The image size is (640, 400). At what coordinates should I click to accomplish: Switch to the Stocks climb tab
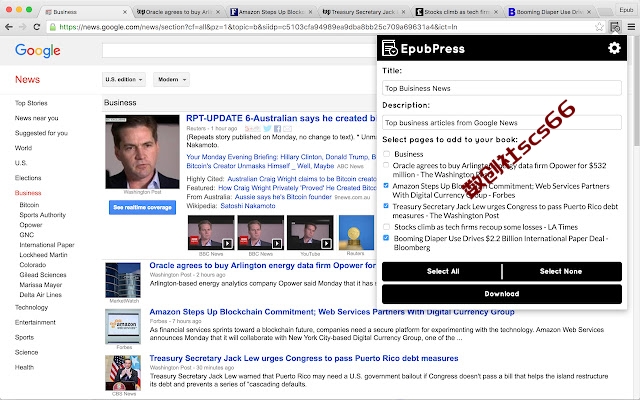click(x=455, y=12)
